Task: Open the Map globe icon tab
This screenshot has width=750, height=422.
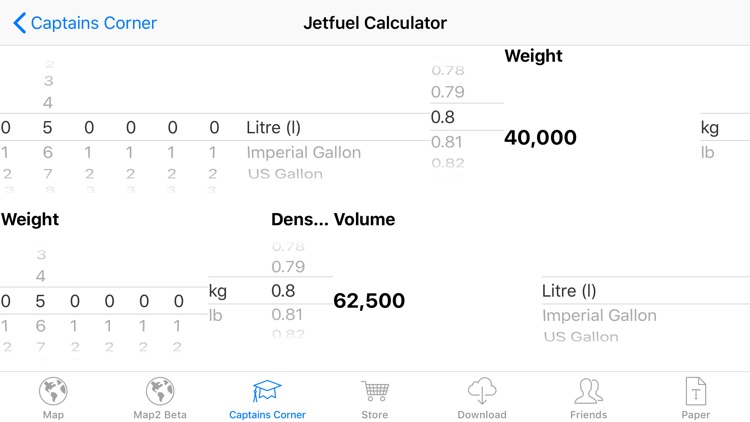Action: click(53, 391)
